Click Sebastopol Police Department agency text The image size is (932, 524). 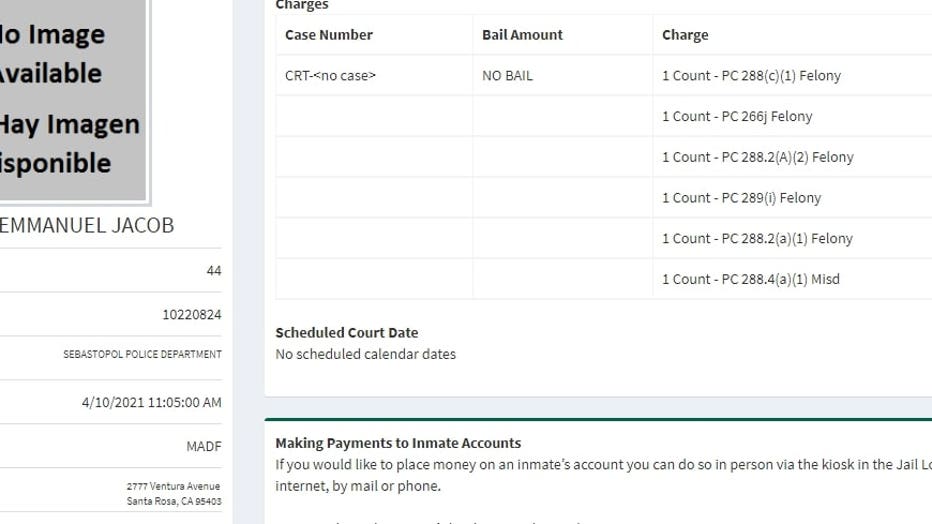point(142,354)
